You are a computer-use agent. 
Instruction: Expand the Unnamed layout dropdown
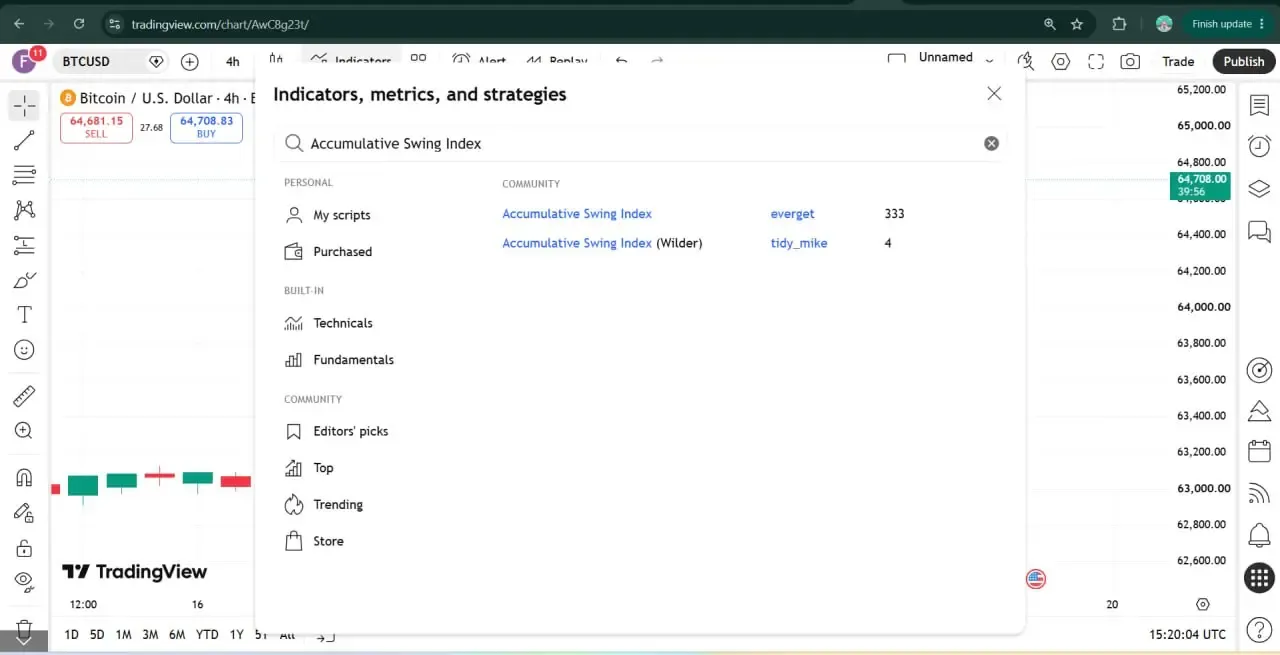pos(990,60)
